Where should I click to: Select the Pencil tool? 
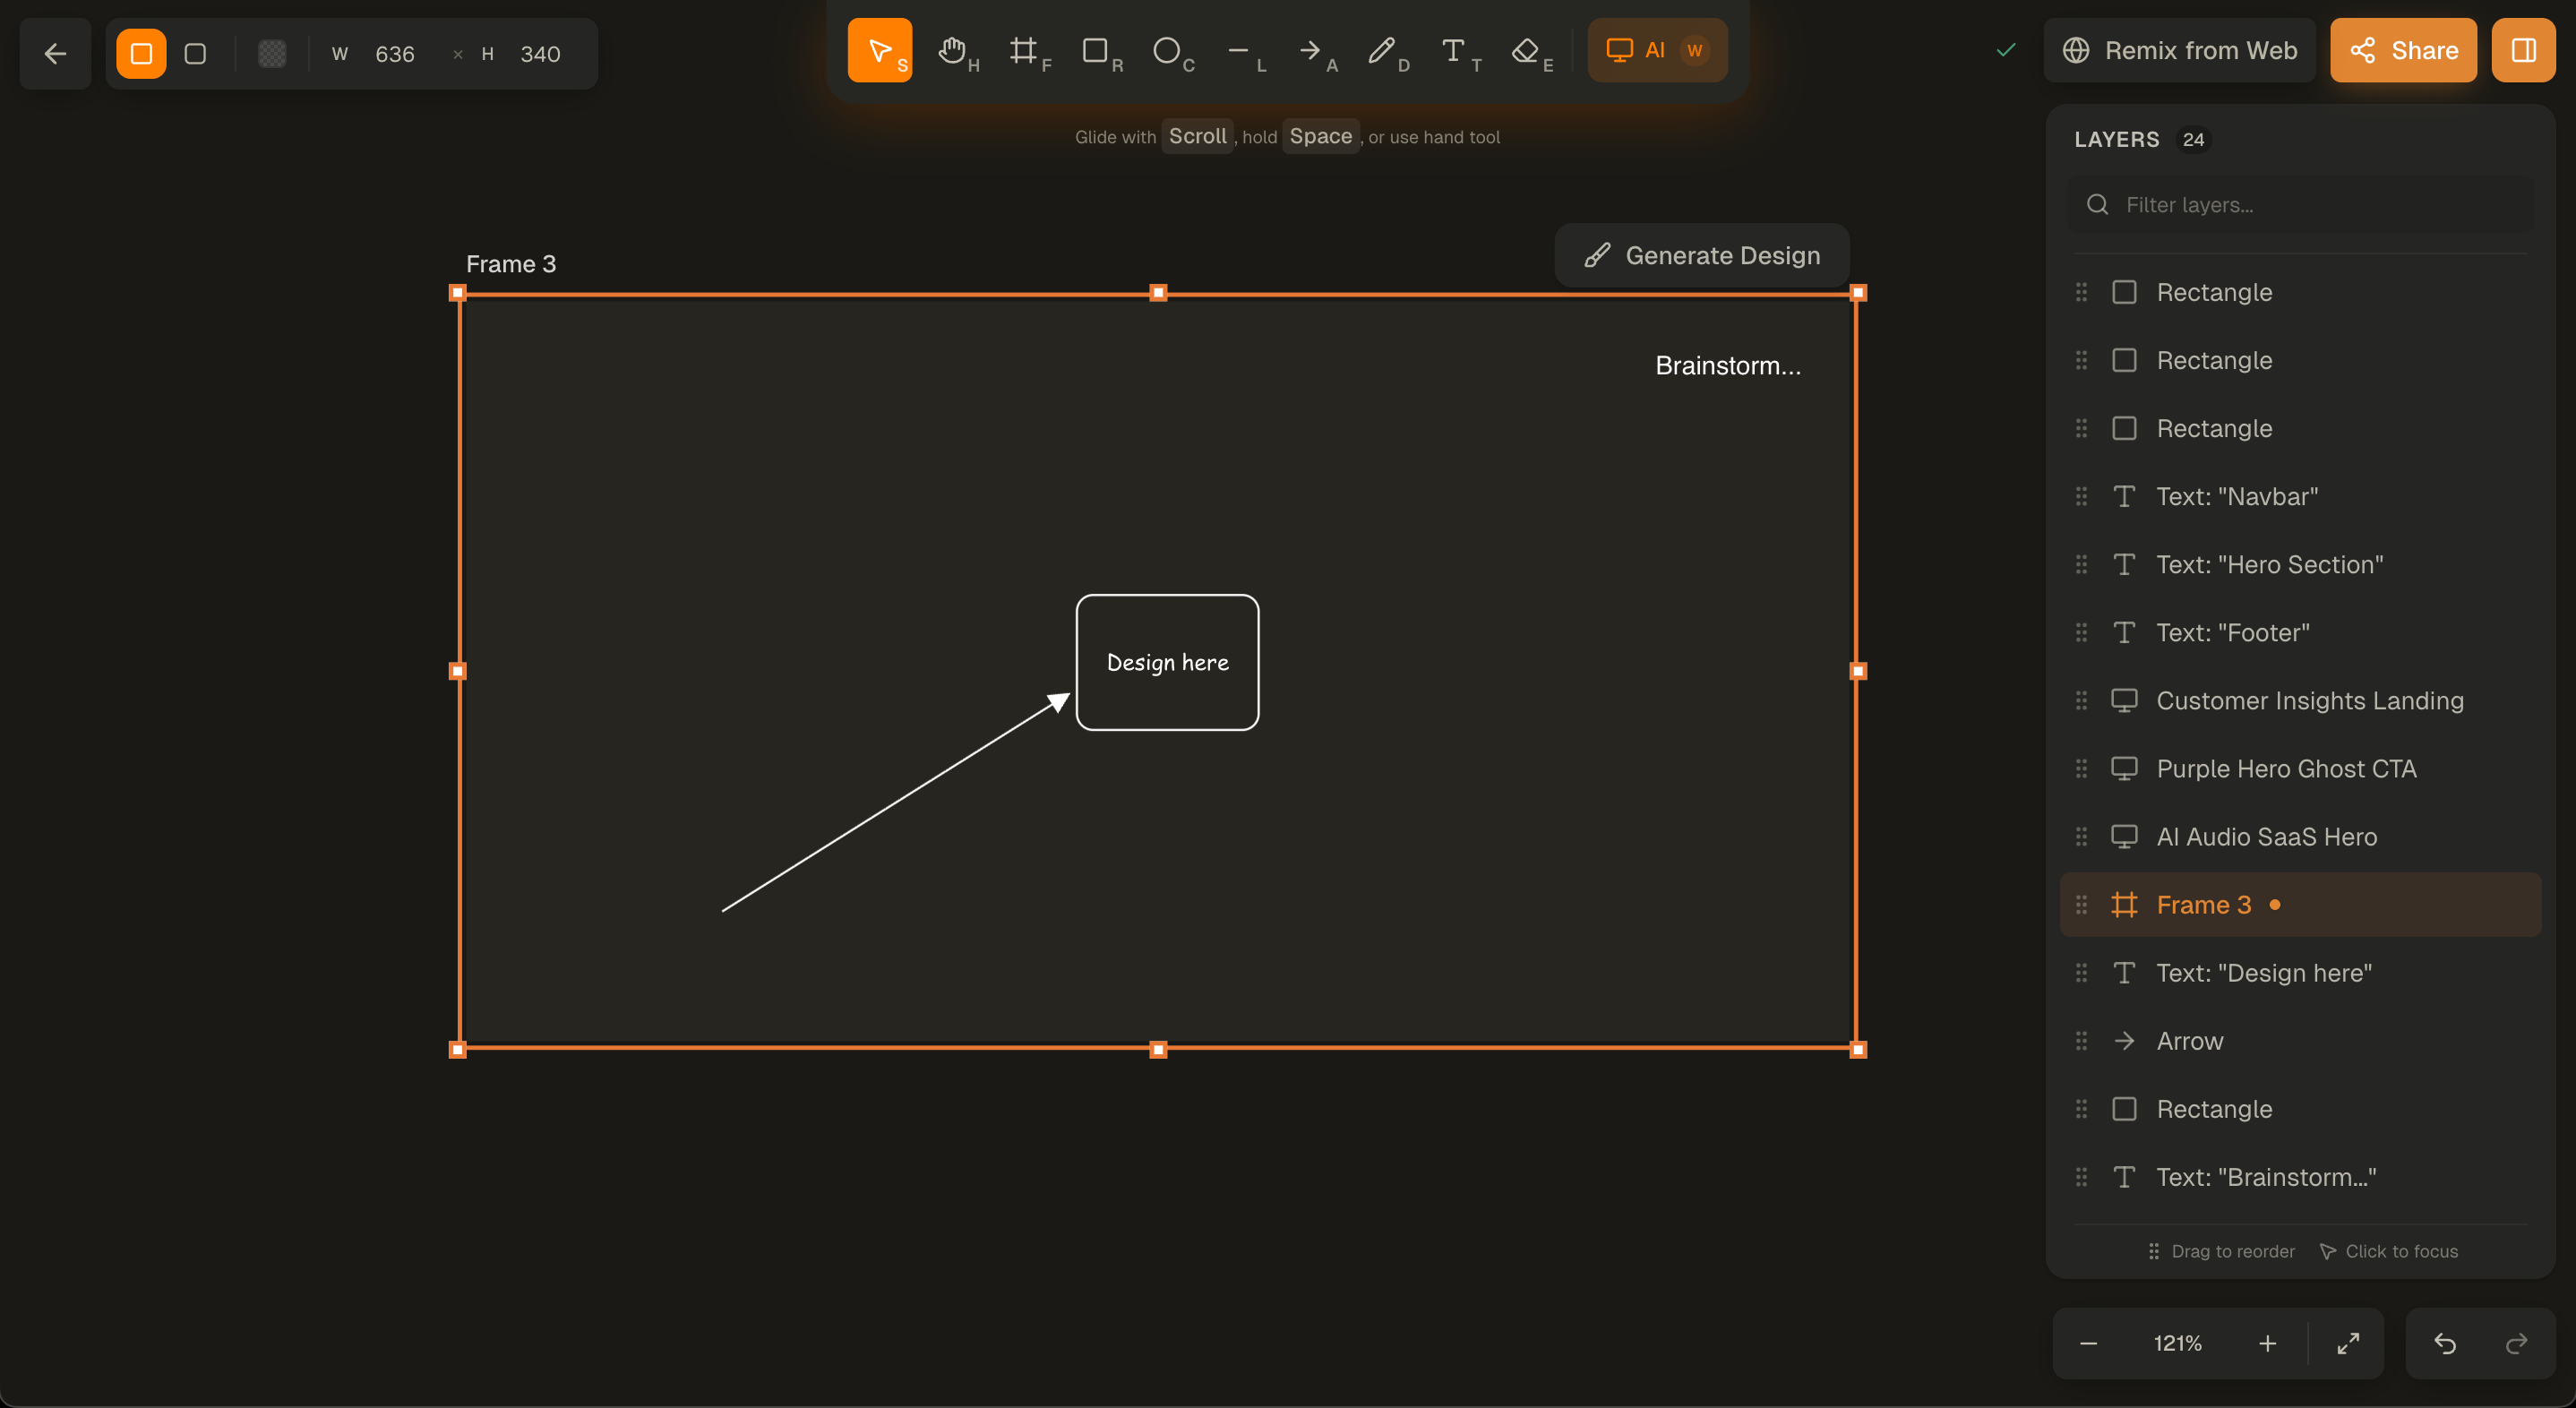tap(1384, 51)
